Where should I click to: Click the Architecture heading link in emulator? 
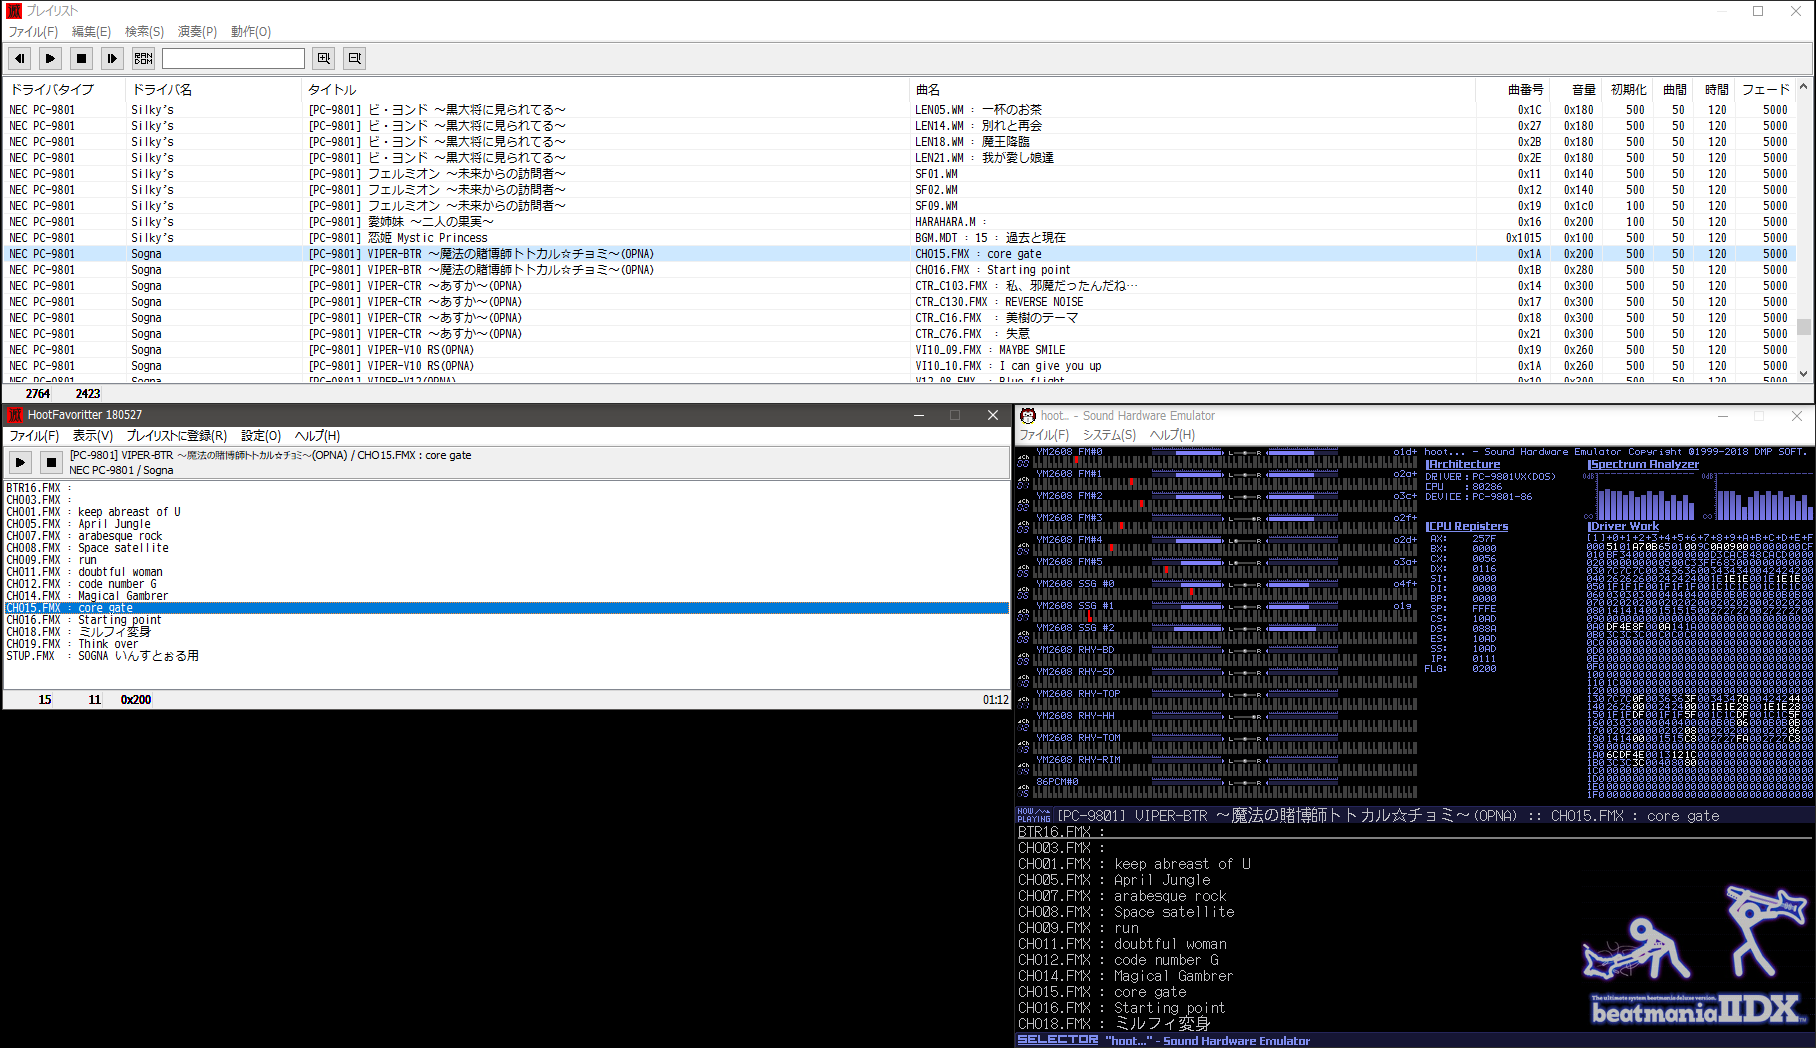(1463, 464)
